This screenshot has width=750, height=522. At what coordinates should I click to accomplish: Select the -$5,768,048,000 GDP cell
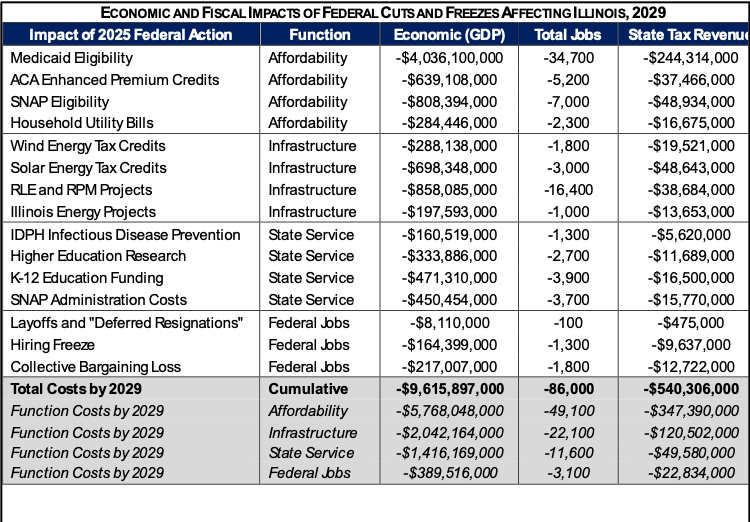coord(449,411)
